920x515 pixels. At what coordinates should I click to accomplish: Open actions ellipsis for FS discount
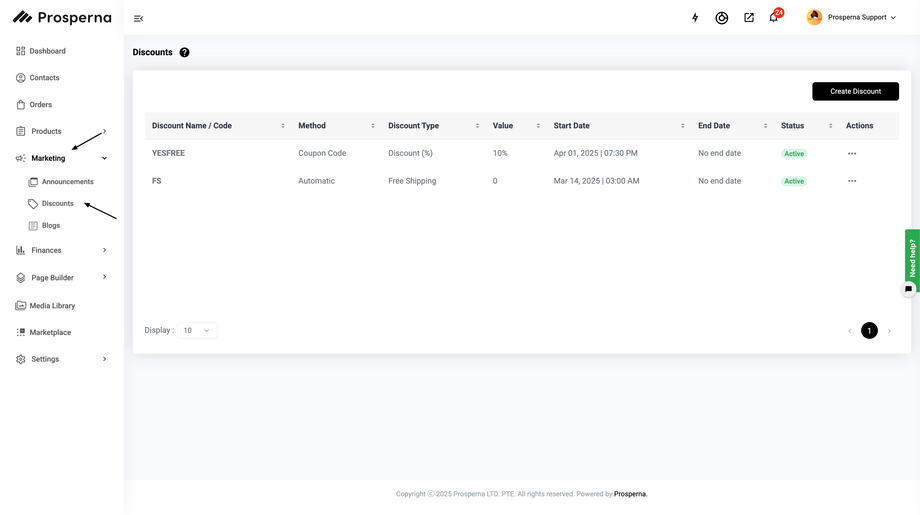852,181
